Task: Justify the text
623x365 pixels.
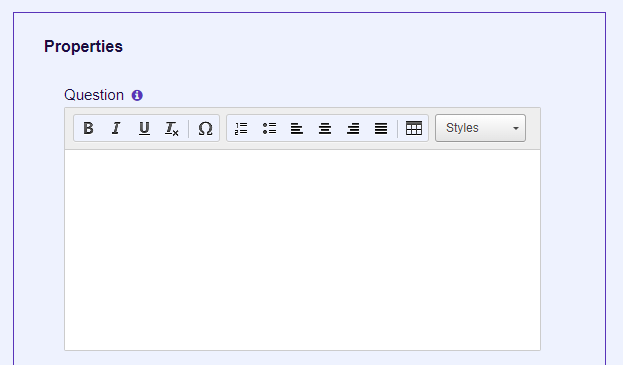Action: coord(381,128)
